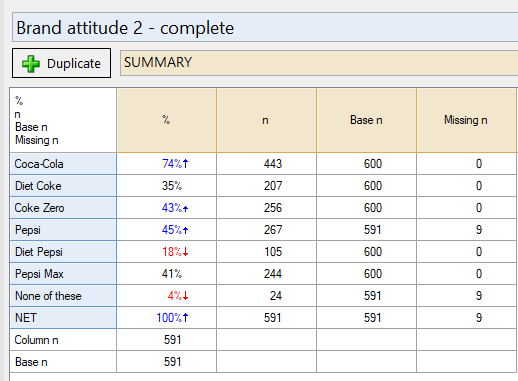
Task: Click the Base n 600 cell for Diet Coke
Action: pyautogui.click(x=366, y=186)
